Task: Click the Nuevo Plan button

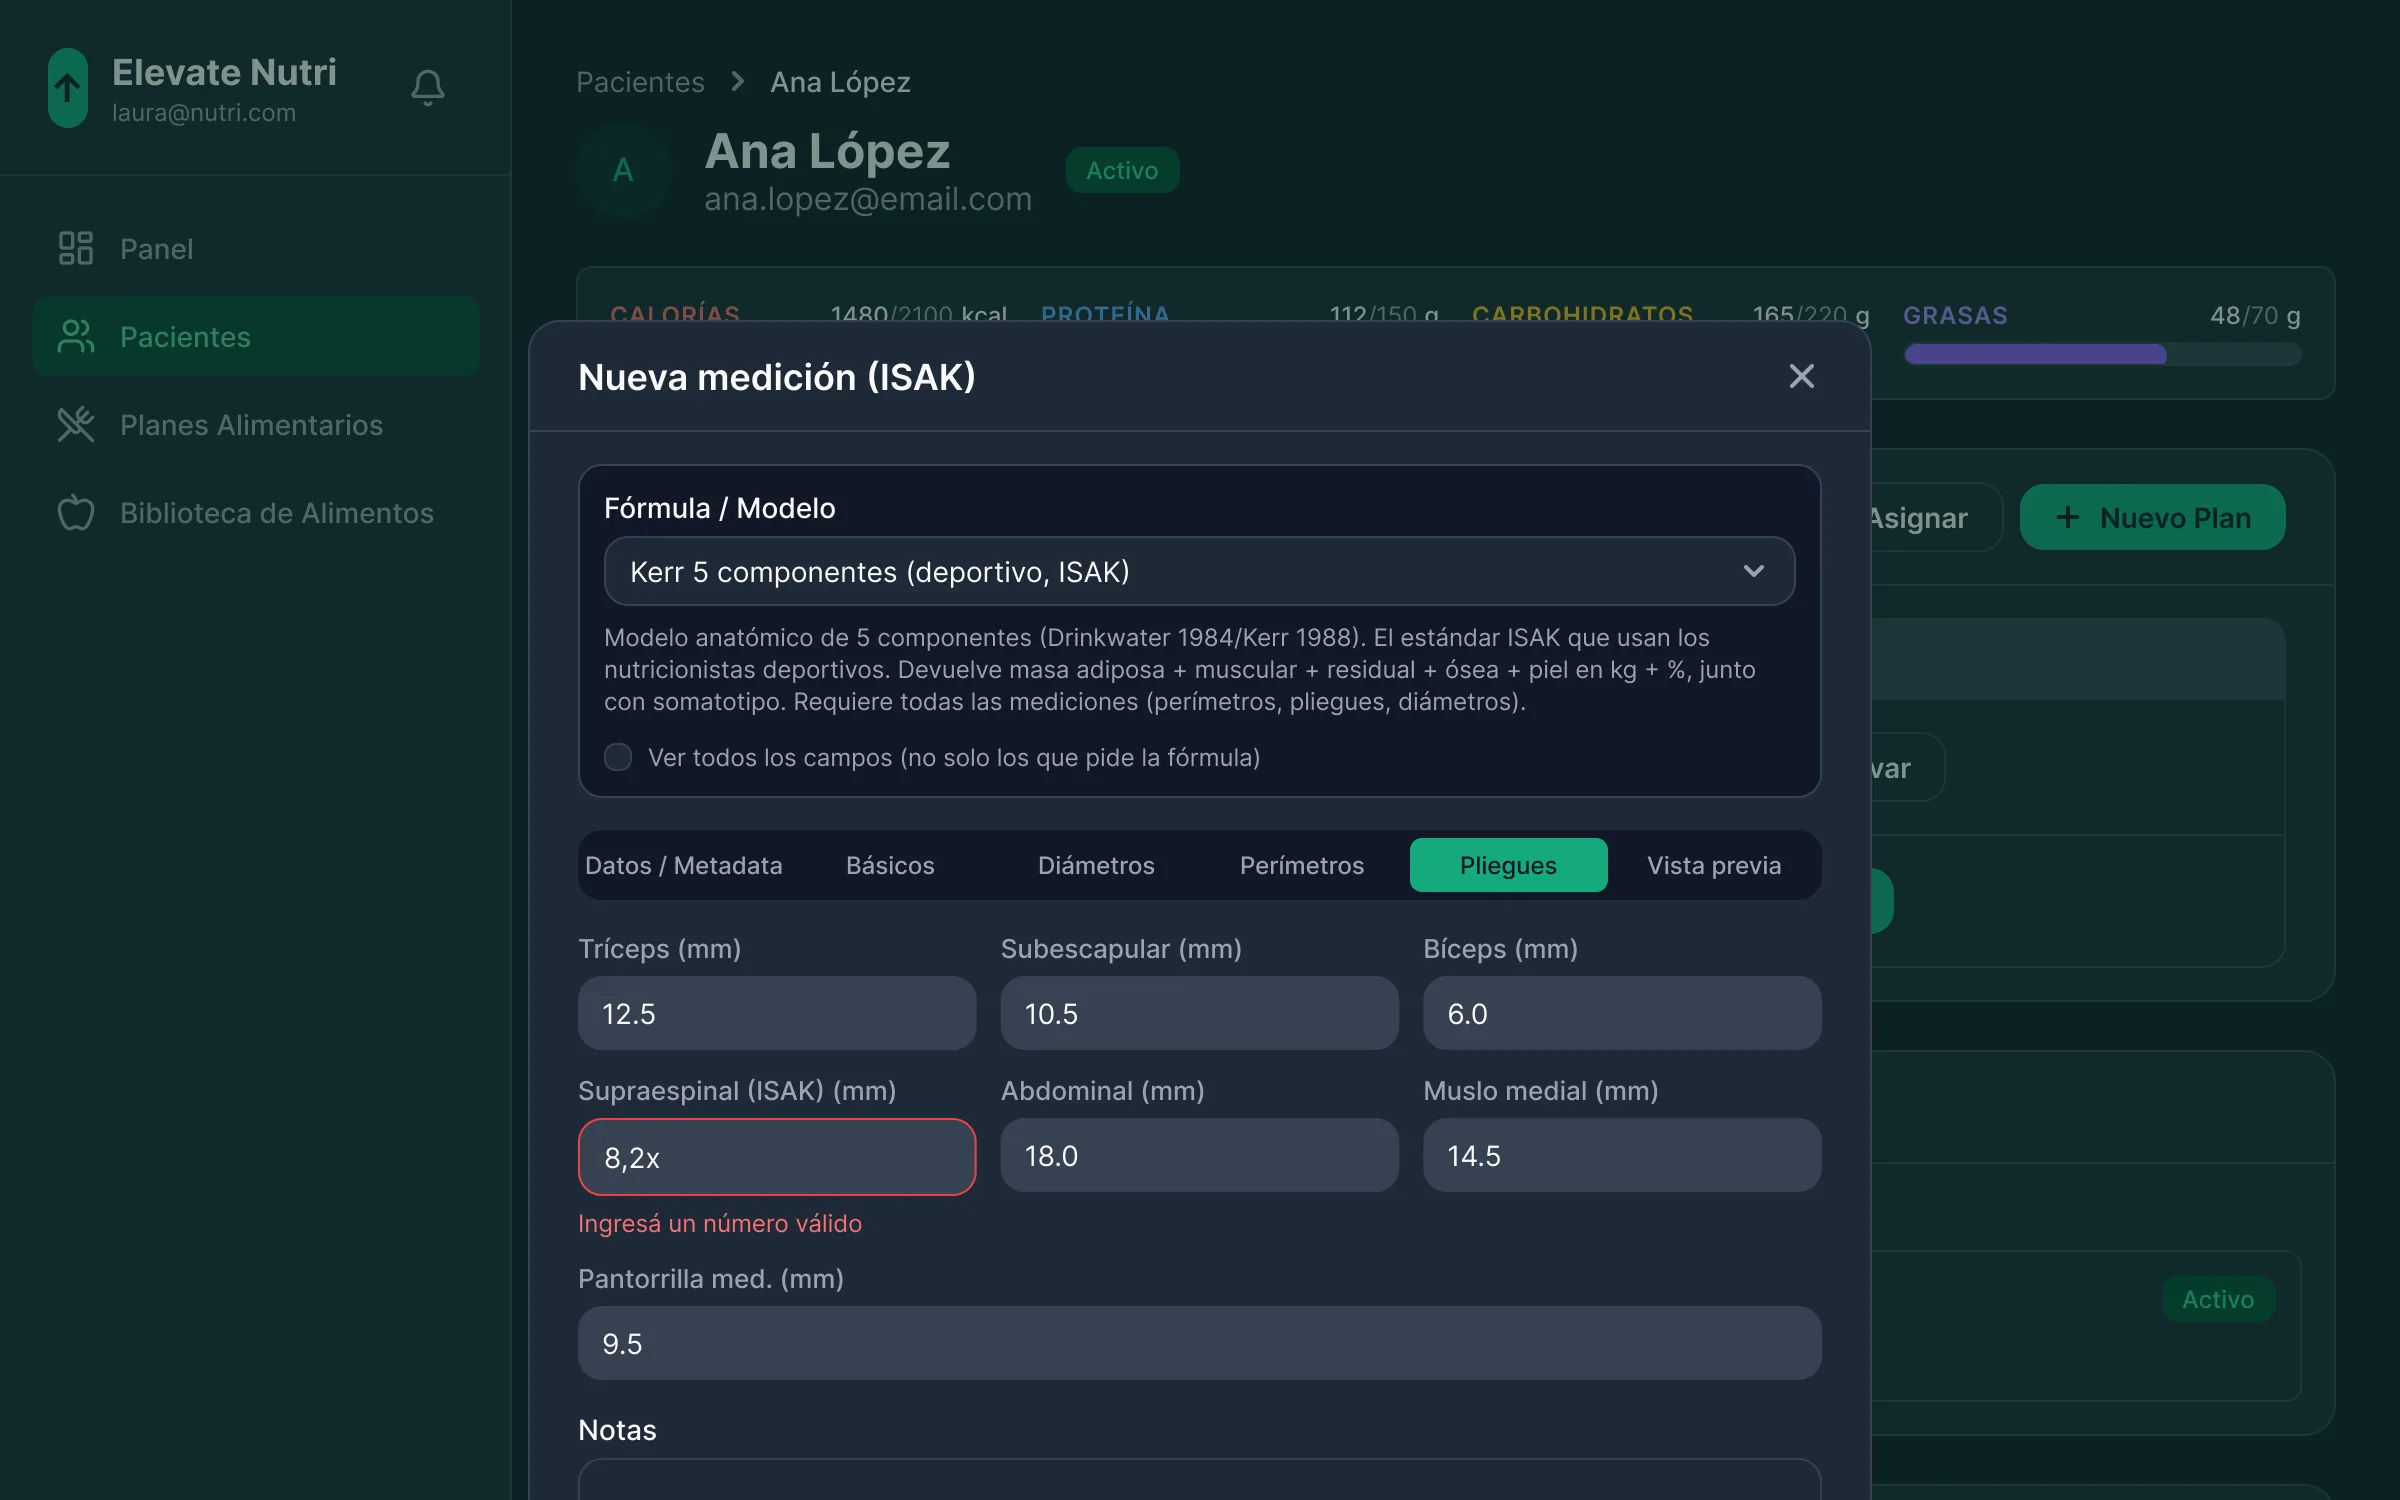Action: 2152,517
